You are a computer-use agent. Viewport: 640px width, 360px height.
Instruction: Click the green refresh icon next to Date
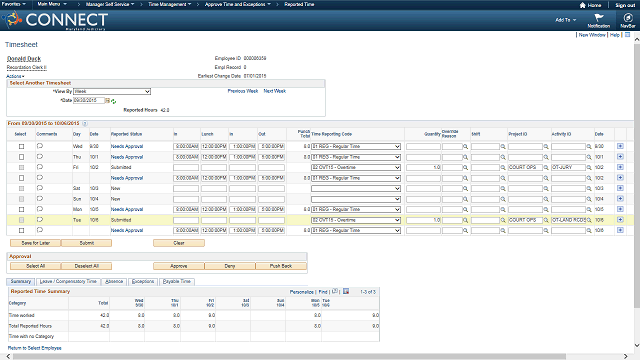113,101
